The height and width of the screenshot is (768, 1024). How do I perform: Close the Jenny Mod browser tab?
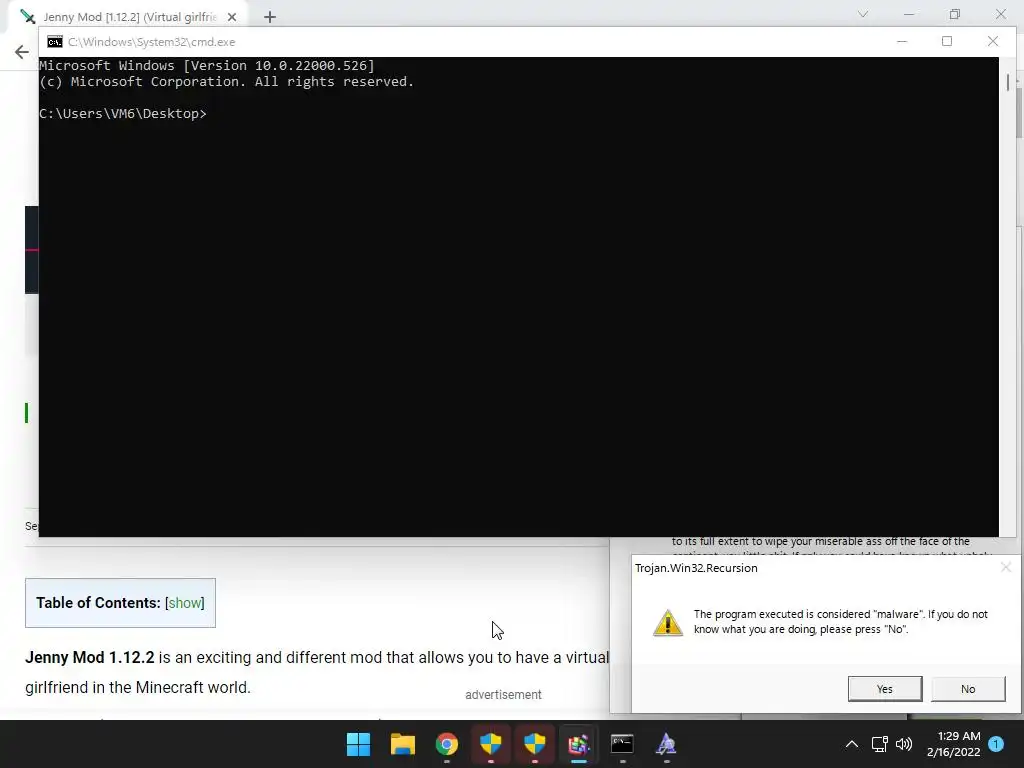(x=232, y=17)
